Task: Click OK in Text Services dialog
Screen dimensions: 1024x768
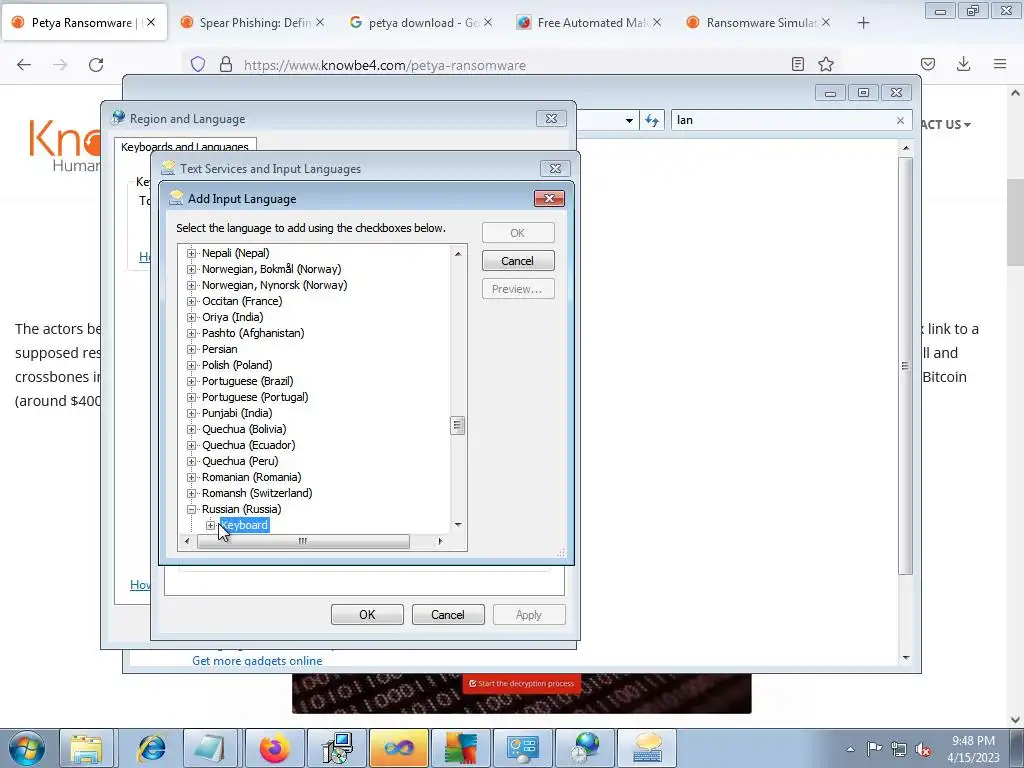Action: pyautogui.click(x=367, y=615)
